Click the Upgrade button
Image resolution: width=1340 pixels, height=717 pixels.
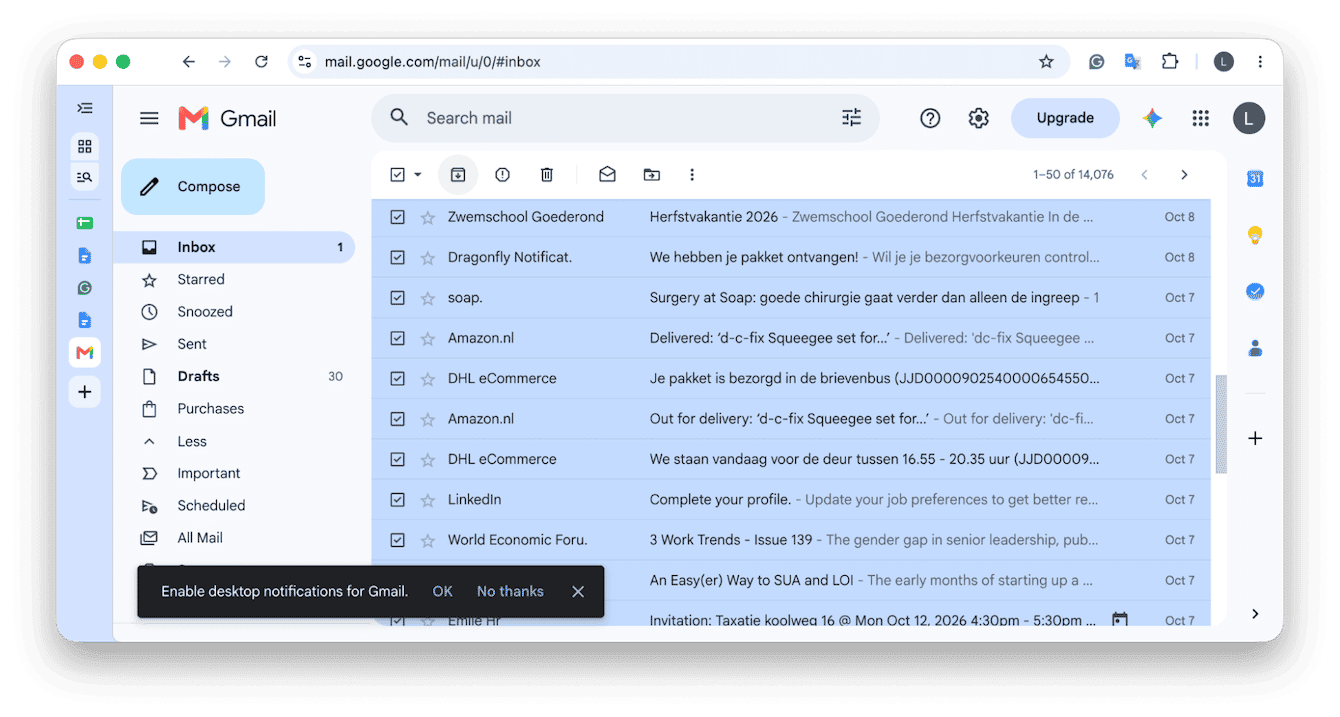point(1065,118)
